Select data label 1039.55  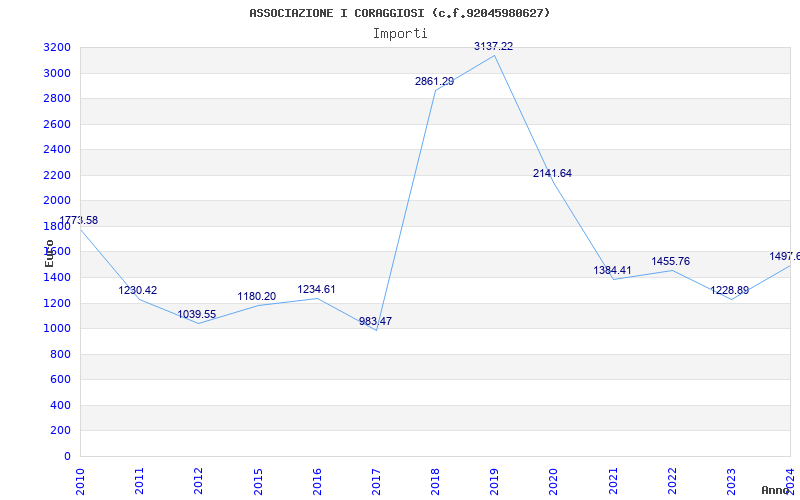tap(197, 314)
